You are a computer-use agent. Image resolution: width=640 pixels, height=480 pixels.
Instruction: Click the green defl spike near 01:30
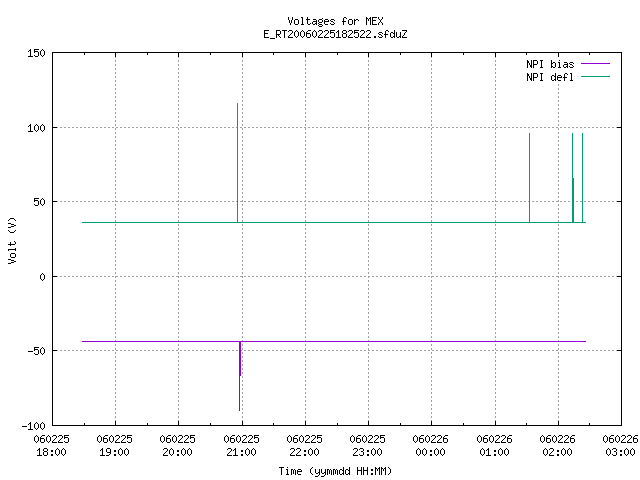tap(529, 178)
